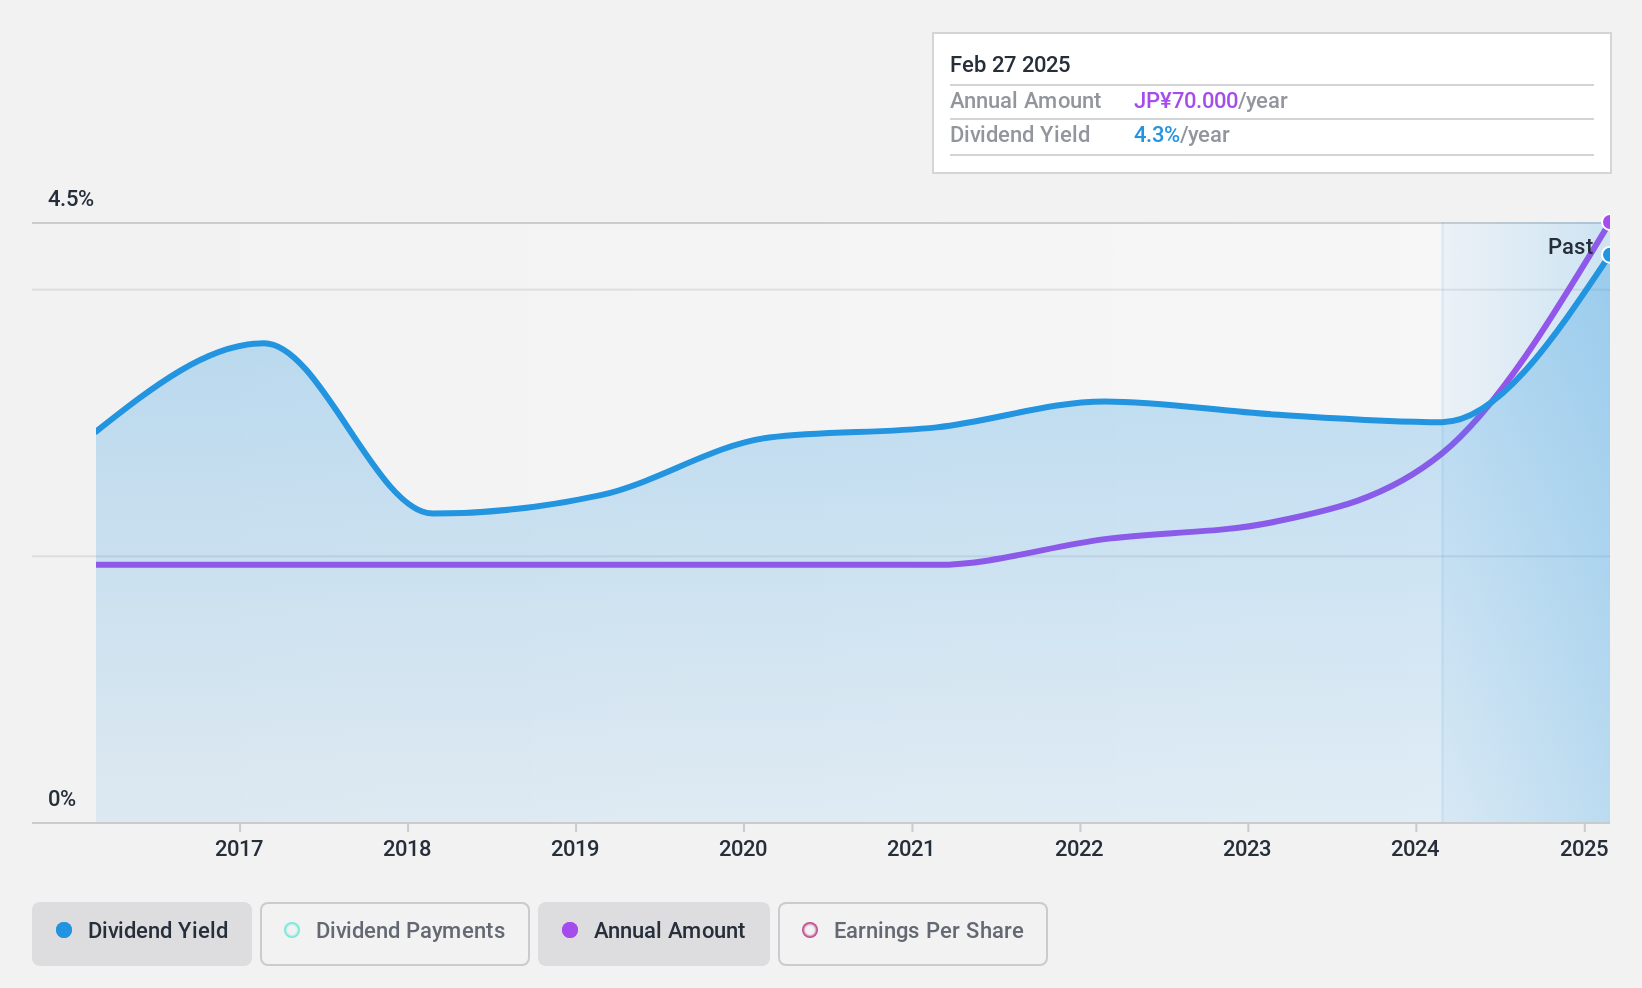Click the 2019 x-axis label
1642x988 pixels.
[x=575, y=849]
